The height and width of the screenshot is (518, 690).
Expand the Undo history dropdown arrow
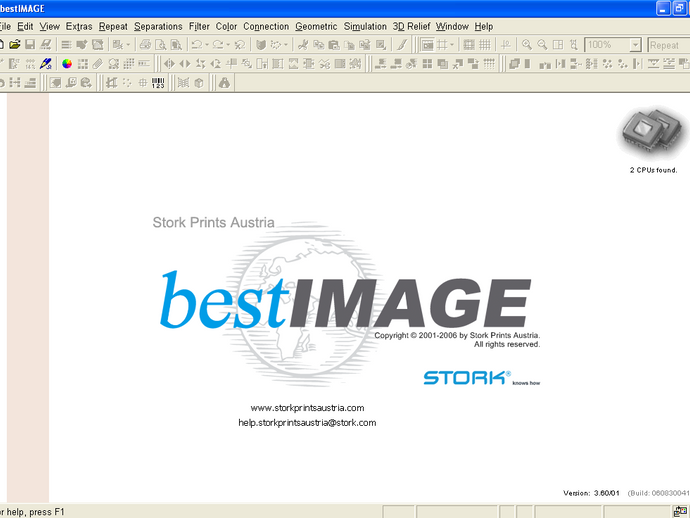click(207, 44)
